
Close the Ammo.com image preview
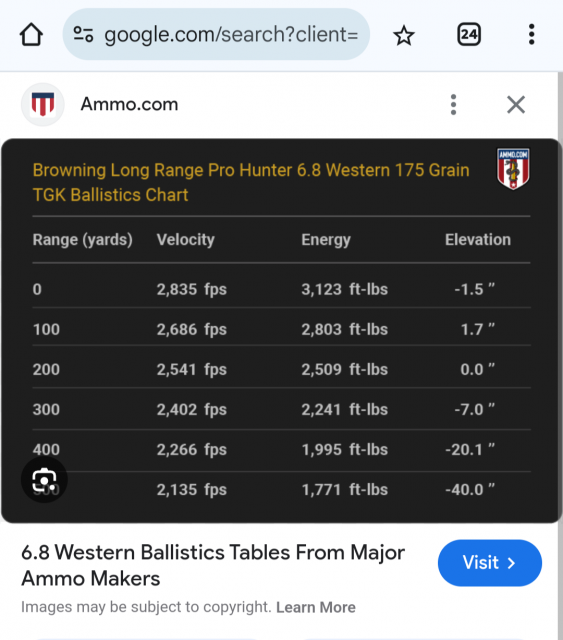click(516, 104)
